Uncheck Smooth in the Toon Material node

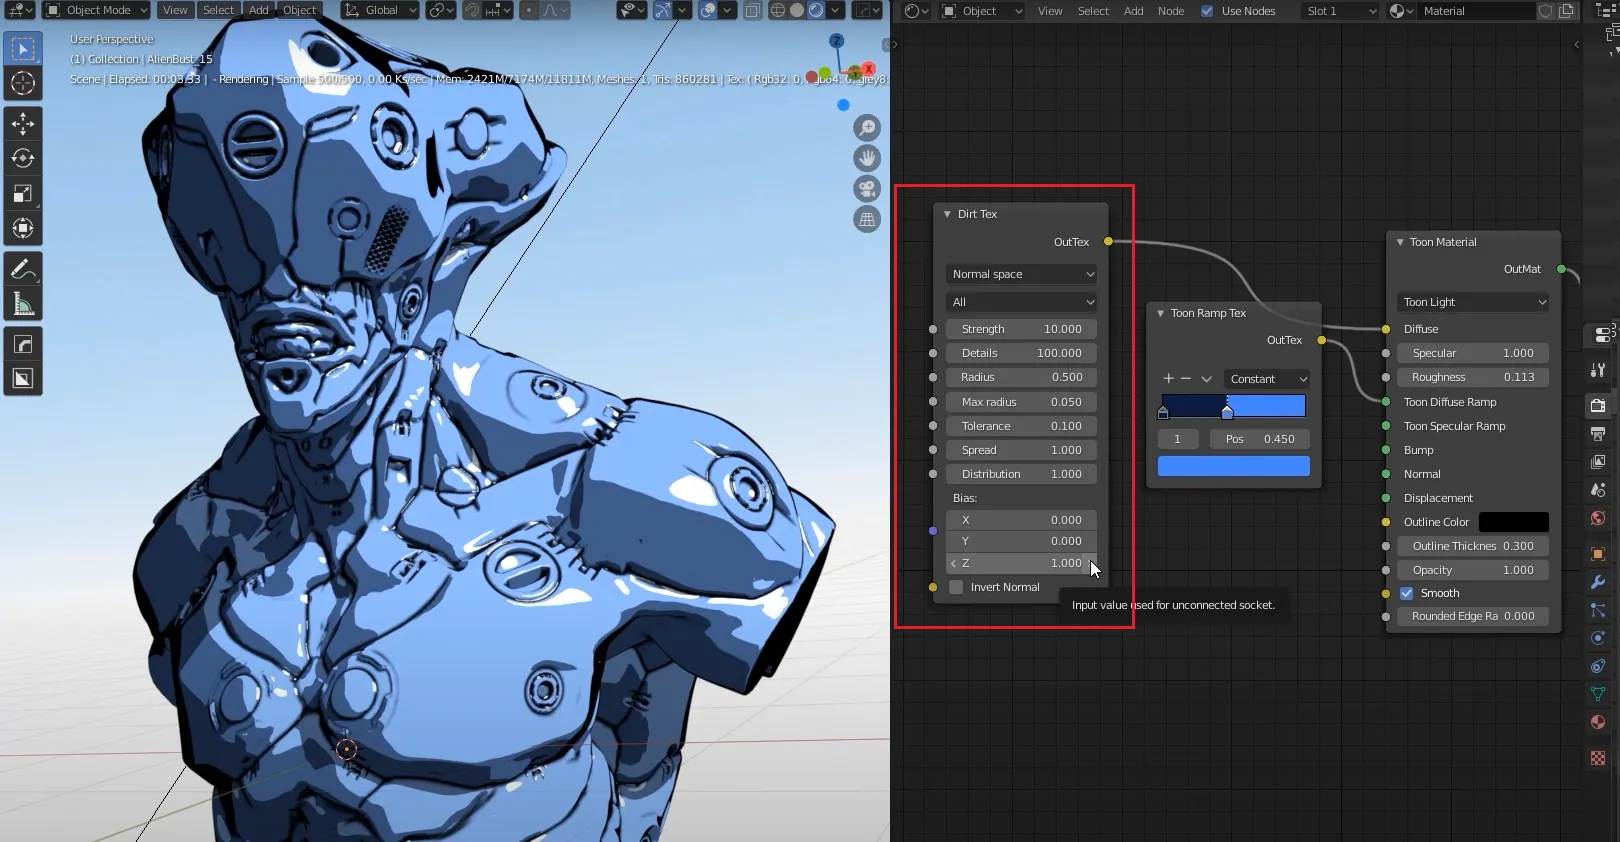click(x=1407, y=593)
